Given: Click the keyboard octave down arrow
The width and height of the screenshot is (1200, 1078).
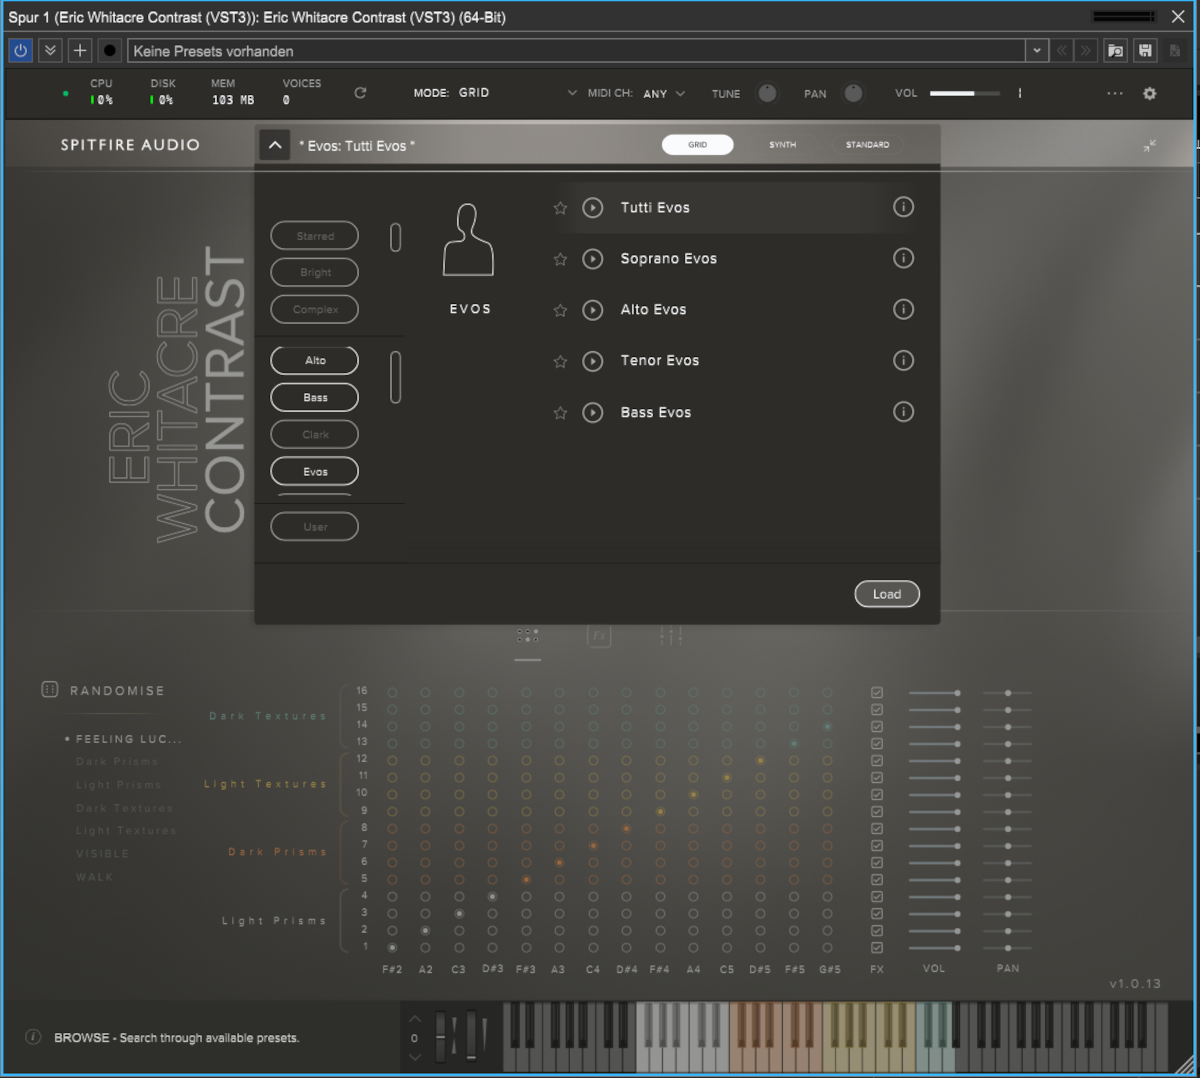Looking at the screenshot, I should (x=415, y=1057).
